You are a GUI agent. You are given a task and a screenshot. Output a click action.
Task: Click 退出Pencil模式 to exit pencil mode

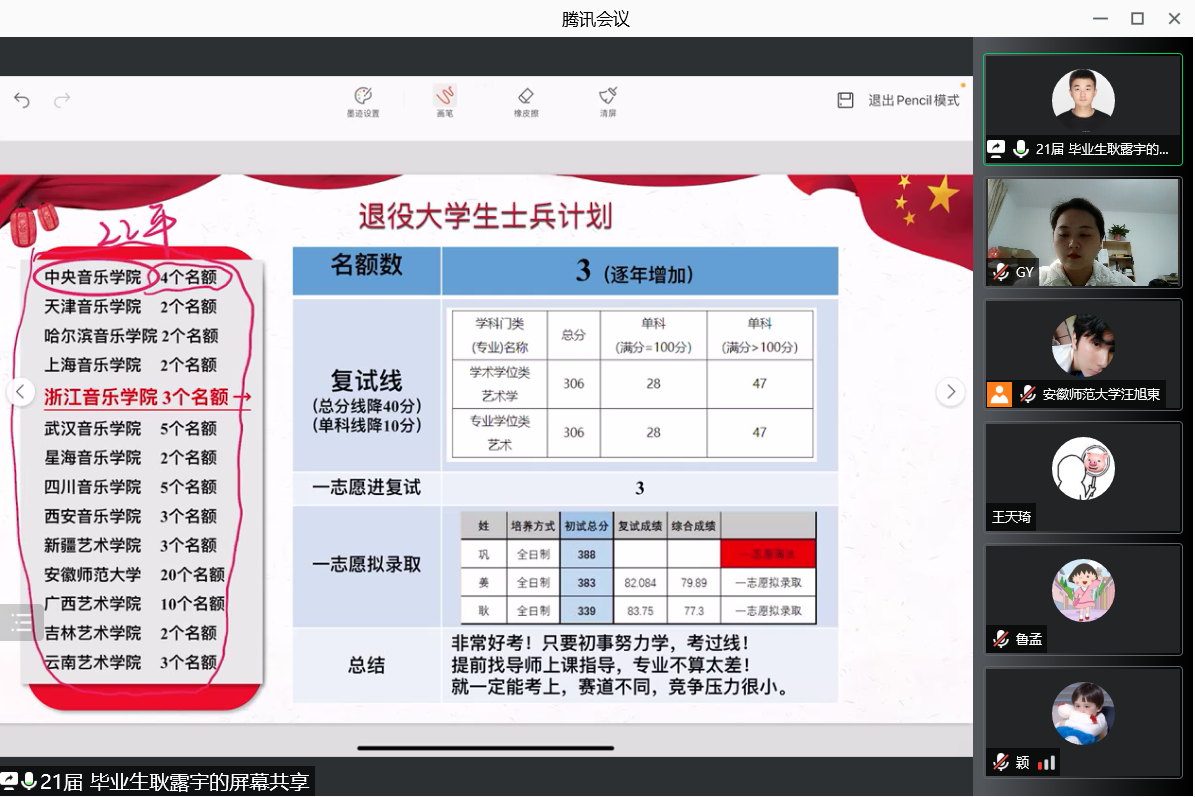point(913,100)
